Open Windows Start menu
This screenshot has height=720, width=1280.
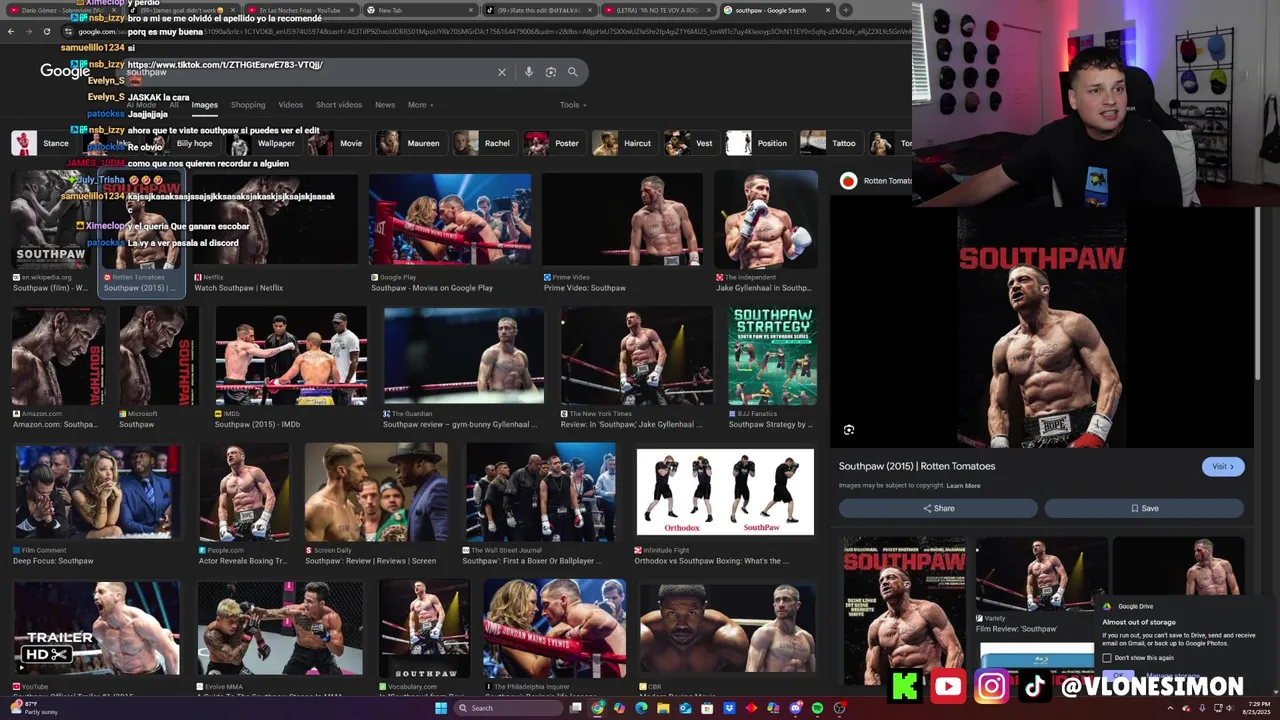point(440,708)
